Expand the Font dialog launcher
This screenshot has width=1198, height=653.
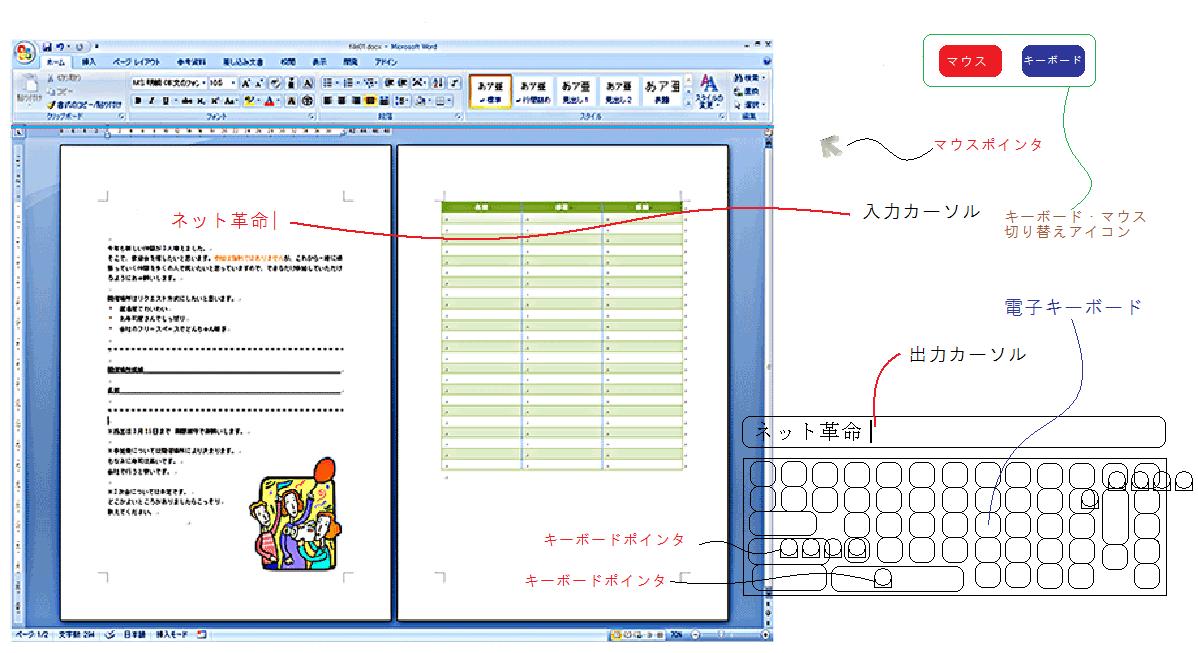[x=312, y=117]
